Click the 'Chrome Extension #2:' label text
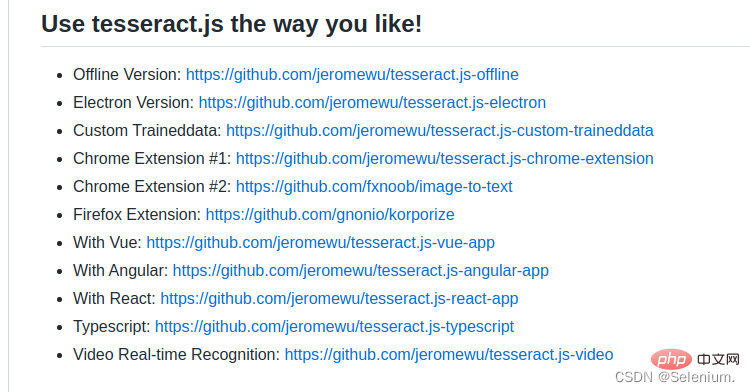Screen dimensions: 750x392 pos(152,186)
